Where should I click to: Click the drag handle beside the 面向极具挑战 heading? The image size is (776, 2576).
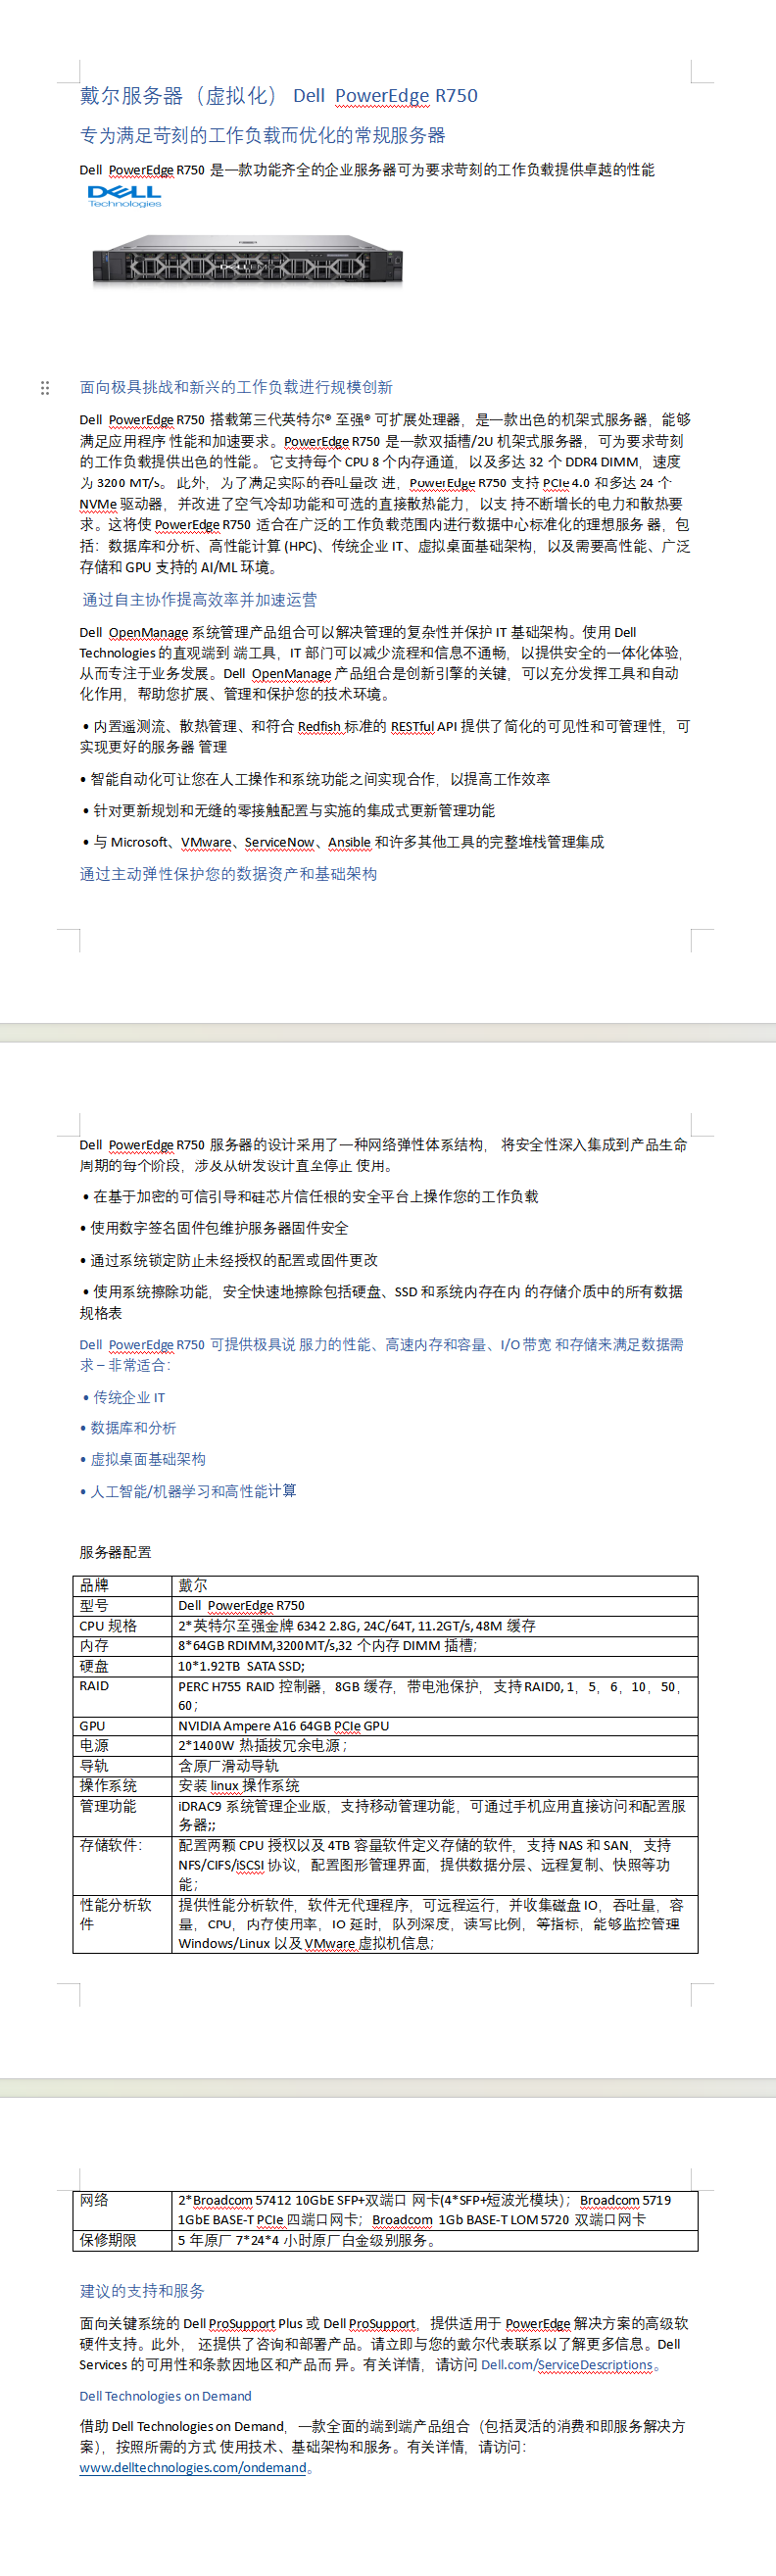(45, 387)
